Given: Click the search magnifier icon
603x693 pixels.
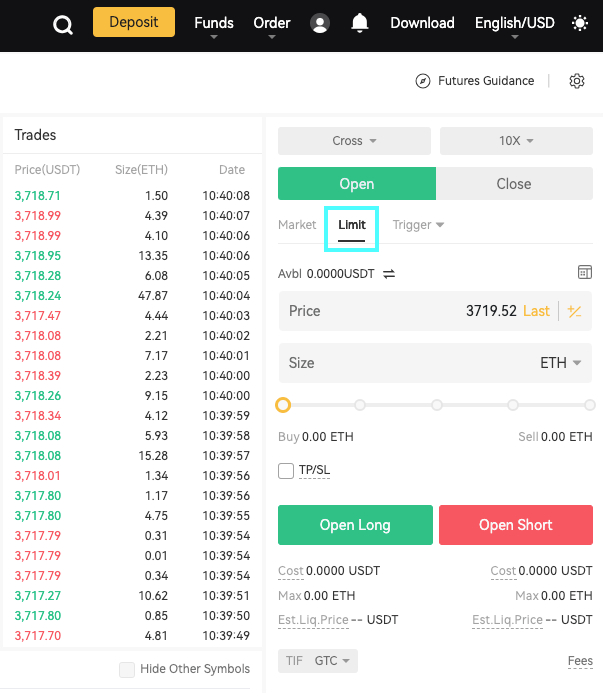Looking at the screenshot, I should pos(63,24).
